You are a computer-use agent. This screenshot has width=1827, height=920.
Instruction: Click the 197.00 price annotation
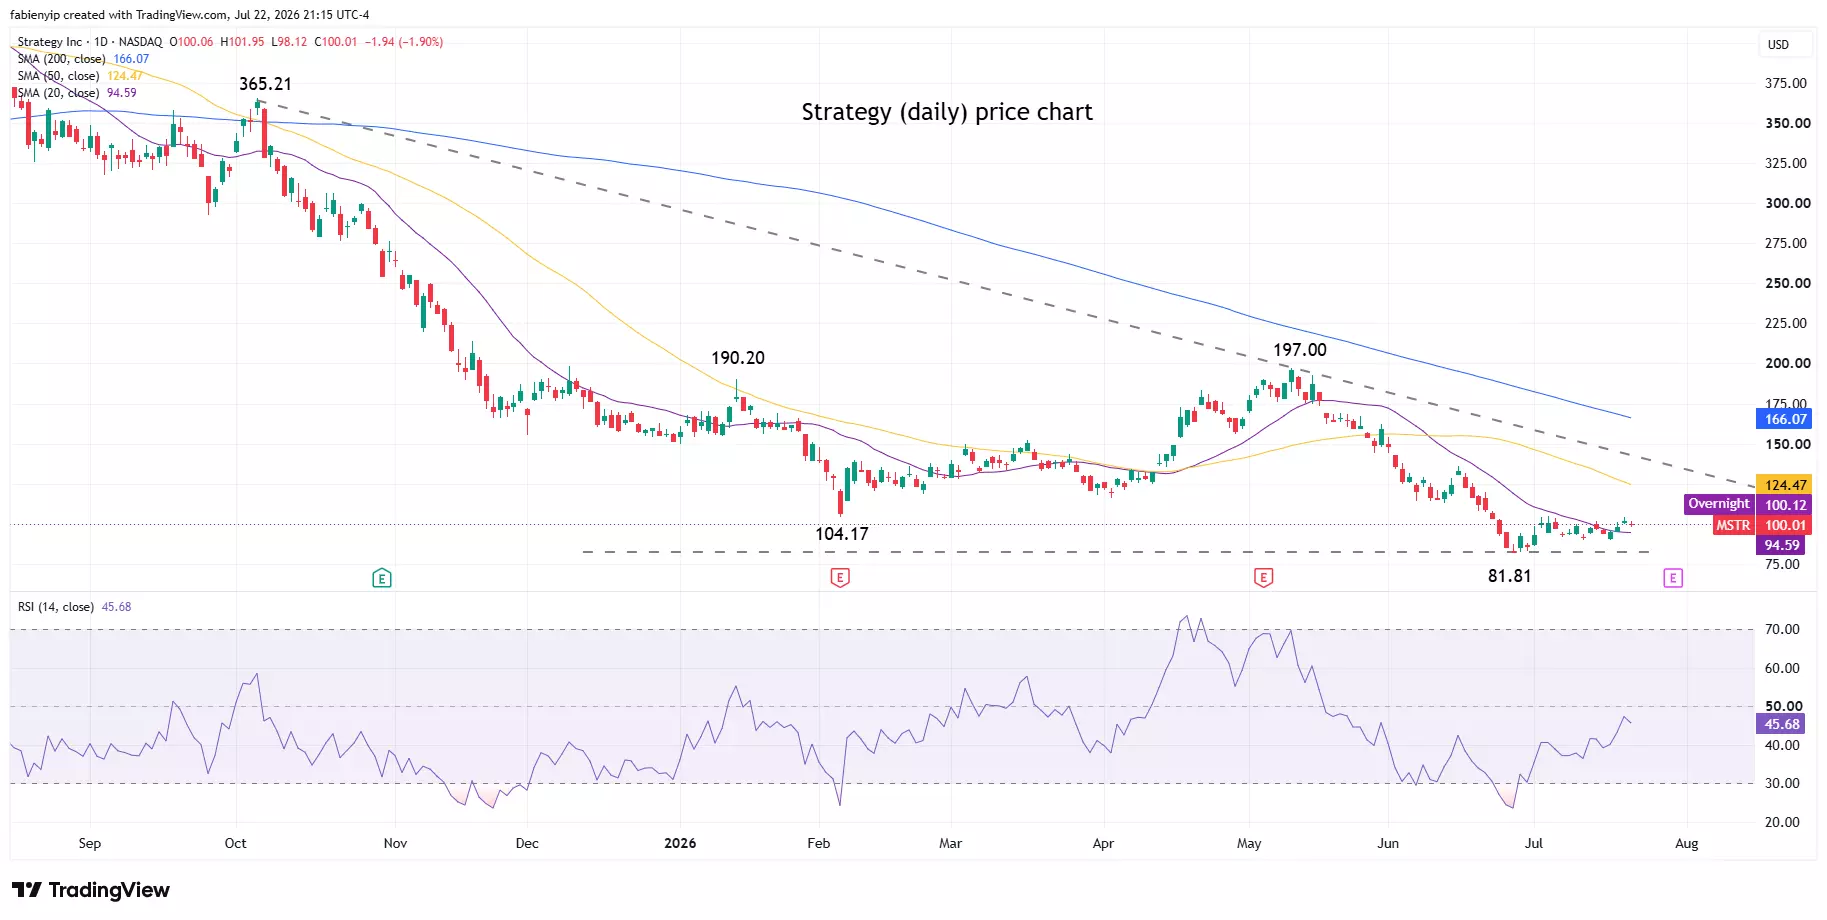1300,350
